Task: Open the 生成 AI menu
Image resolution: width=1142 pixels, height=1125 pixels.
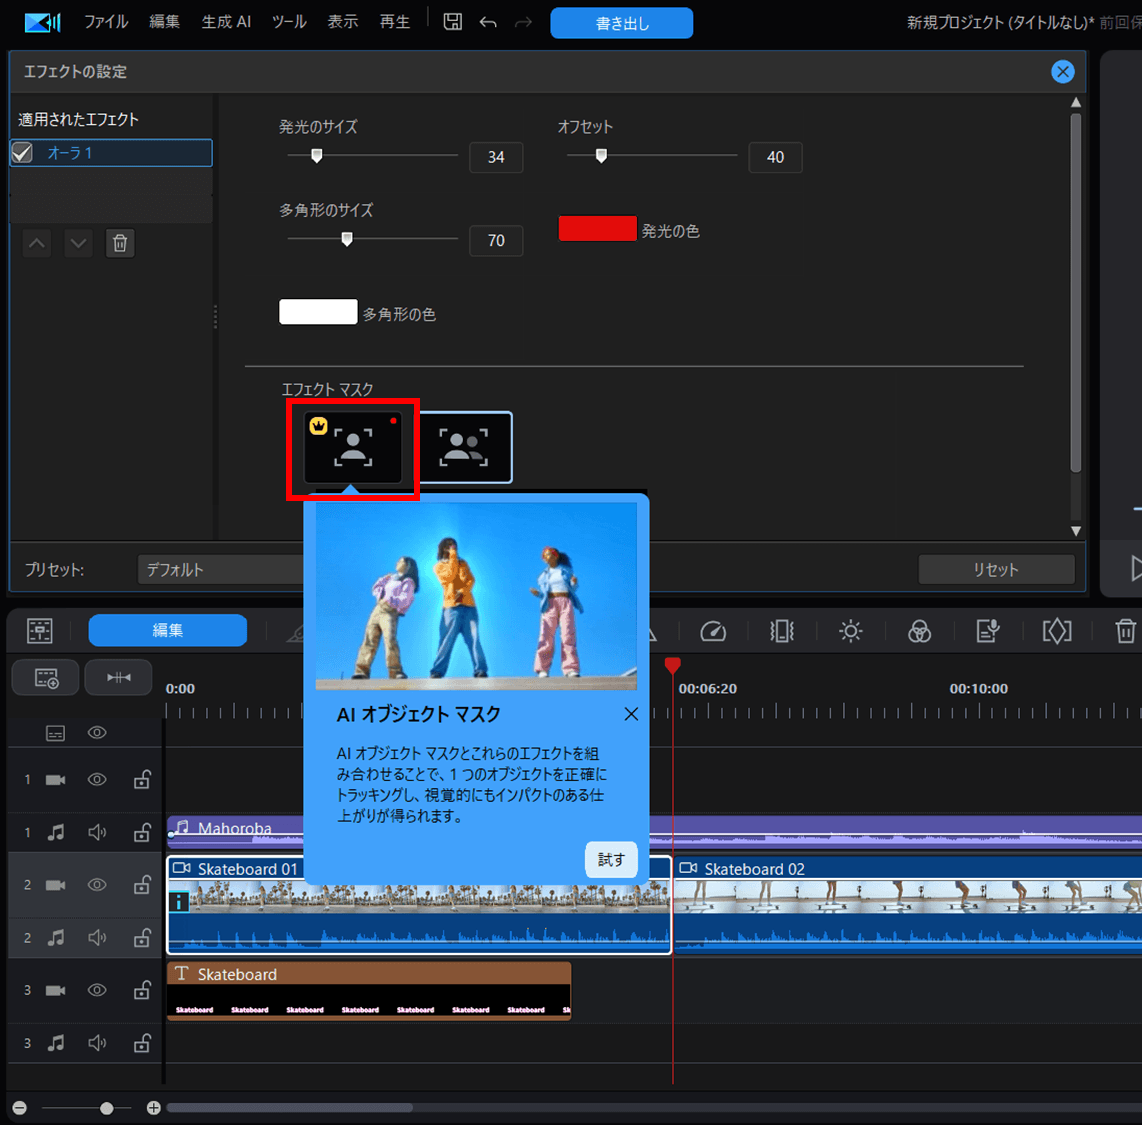Action: [226, 22]
